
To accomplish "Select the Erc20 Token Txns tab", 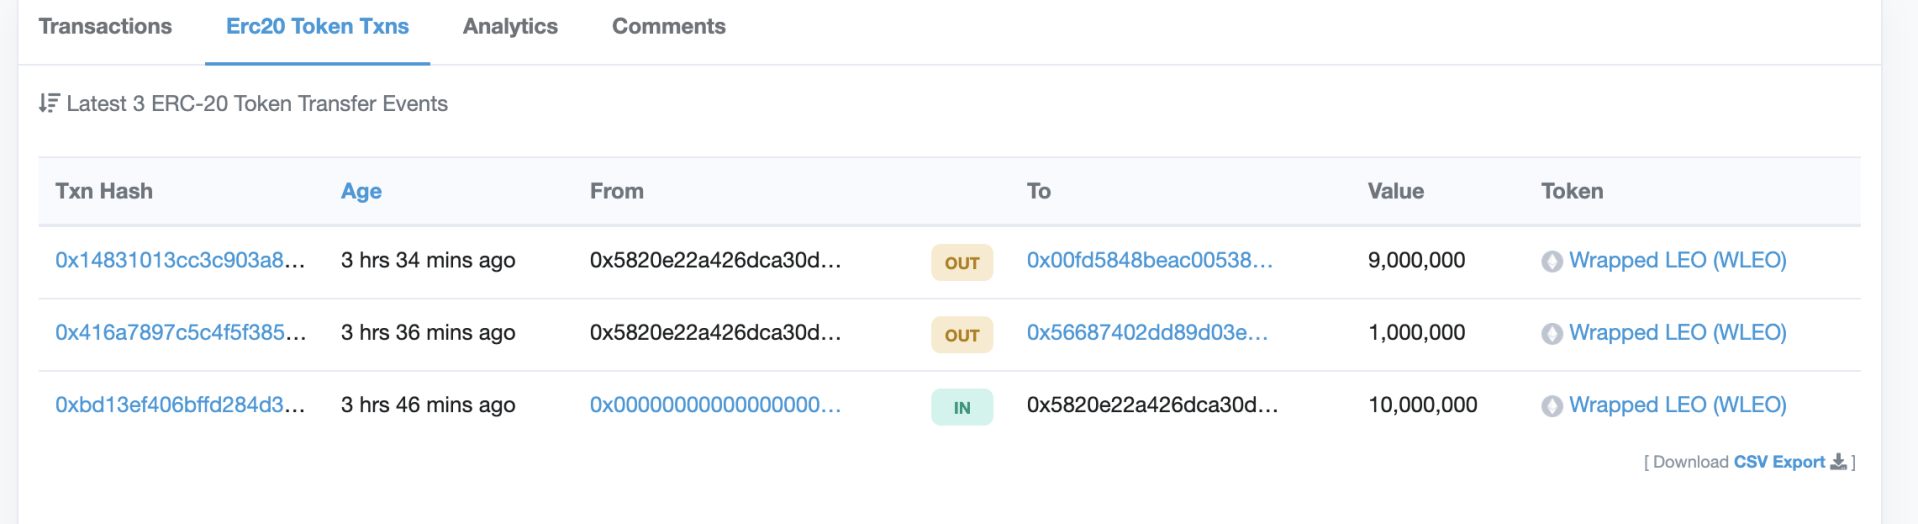I will [317, 27].
